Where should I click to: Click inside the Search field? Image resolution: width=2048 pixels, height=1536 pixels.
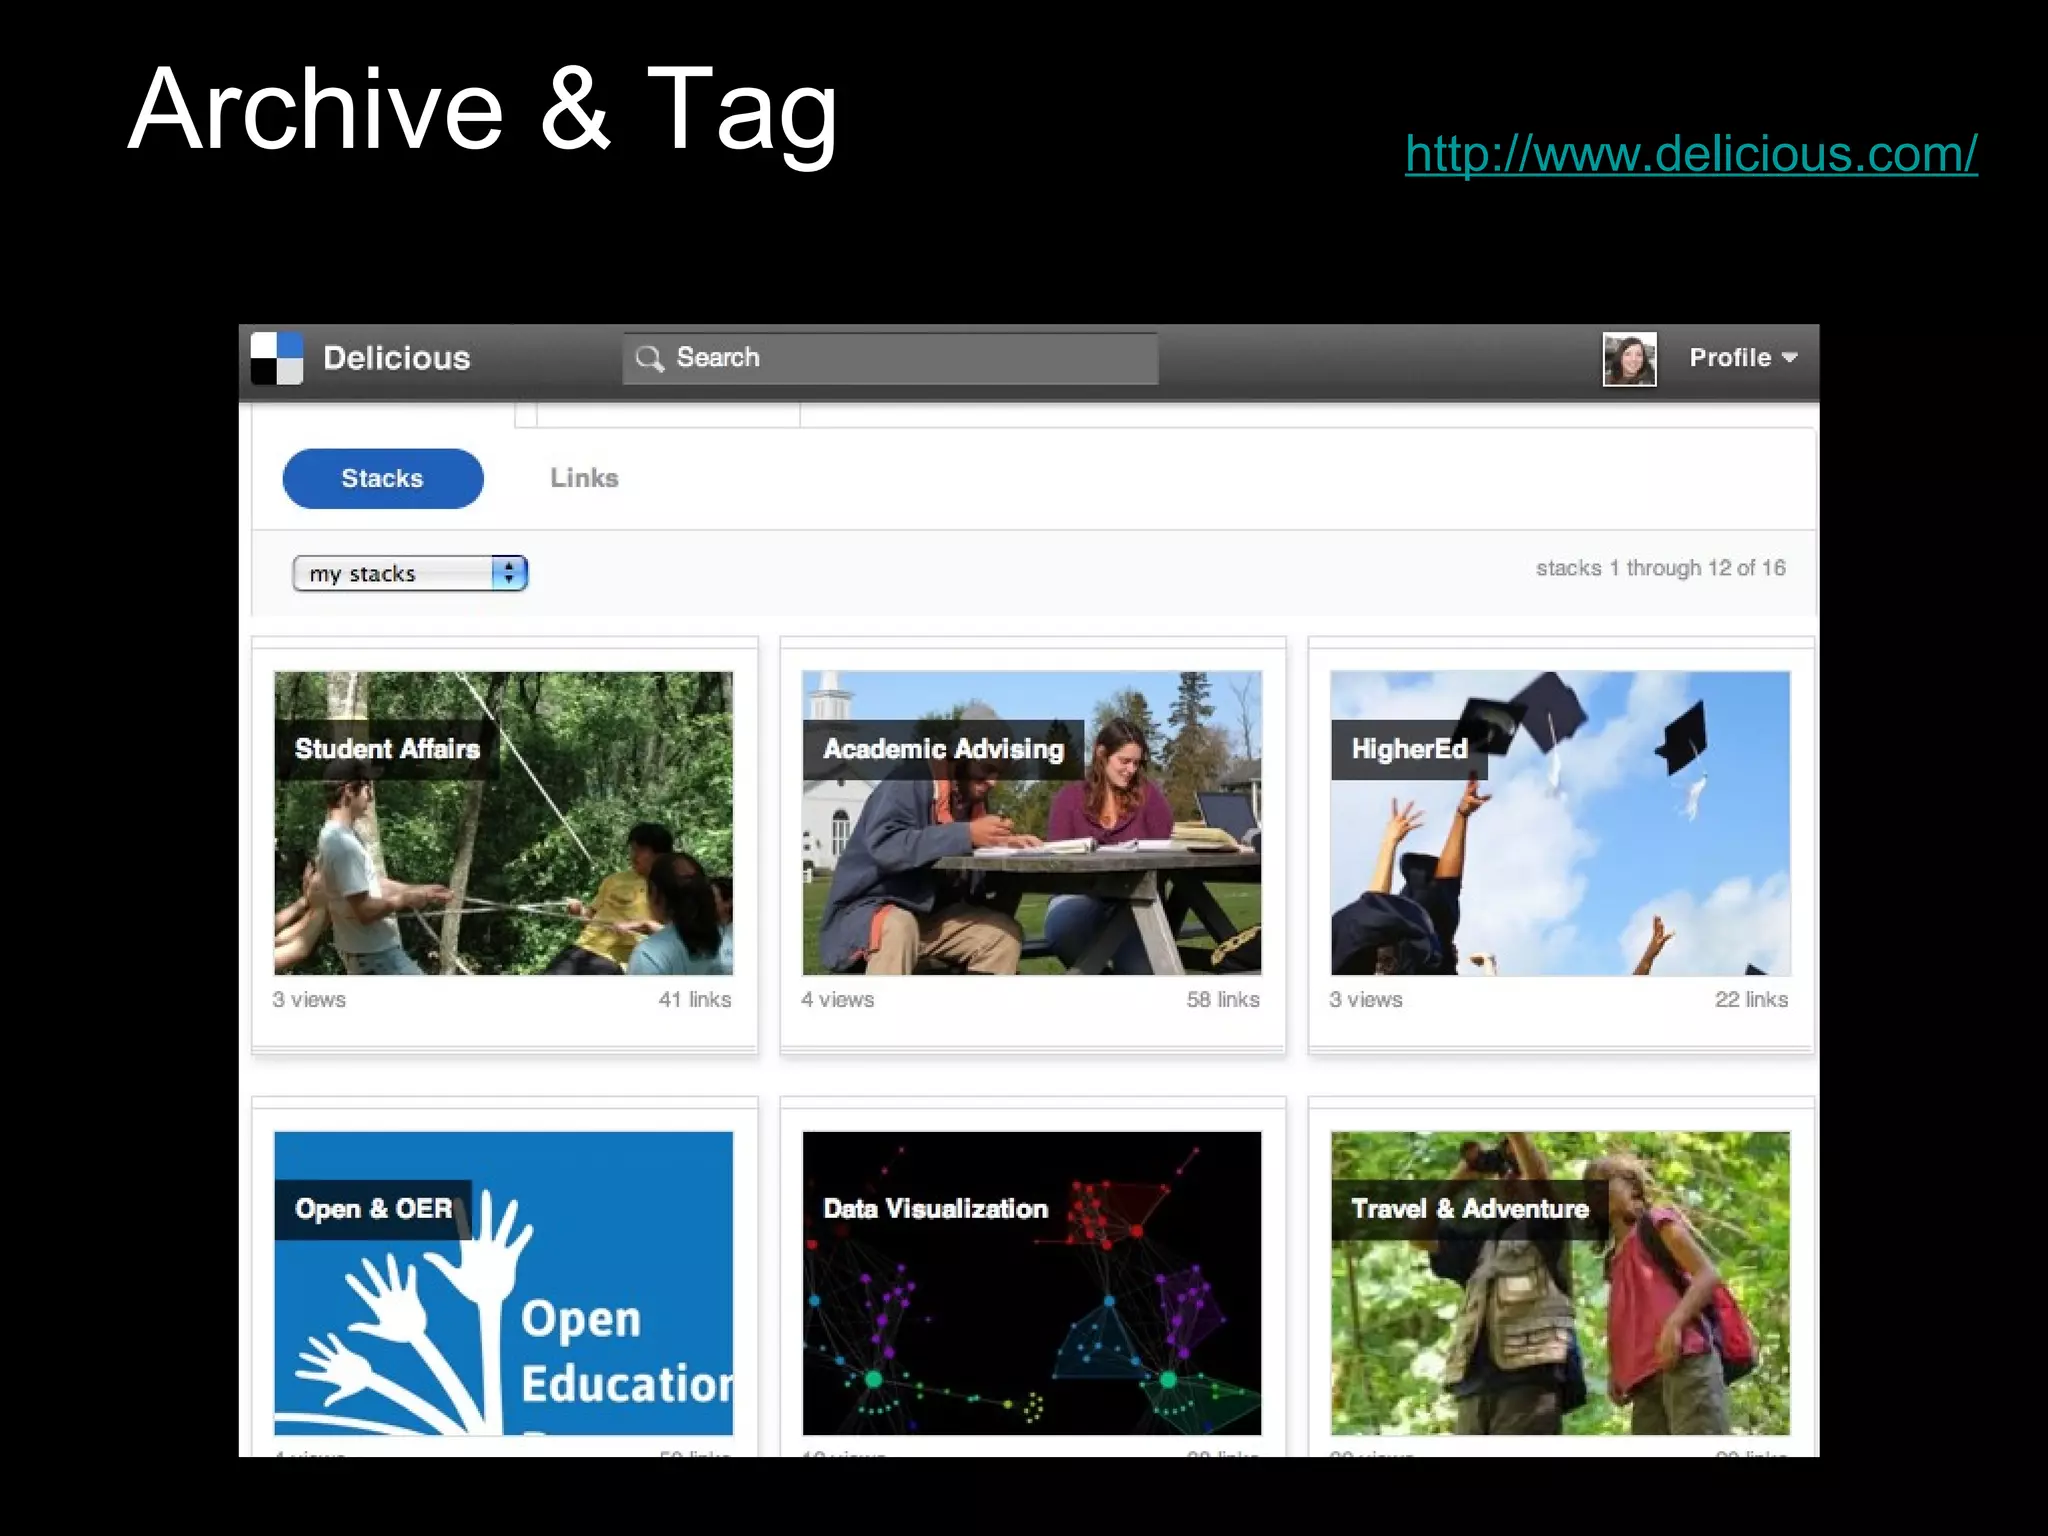tap(890, 358)
